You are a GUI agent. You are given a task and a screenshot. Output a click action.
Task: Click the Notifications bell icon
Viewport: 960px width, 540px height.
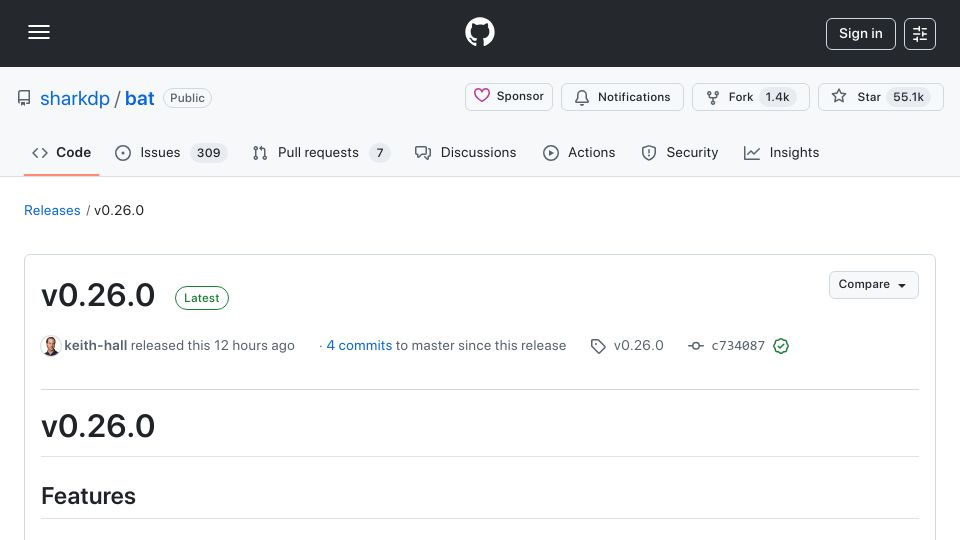pos(582,97)
